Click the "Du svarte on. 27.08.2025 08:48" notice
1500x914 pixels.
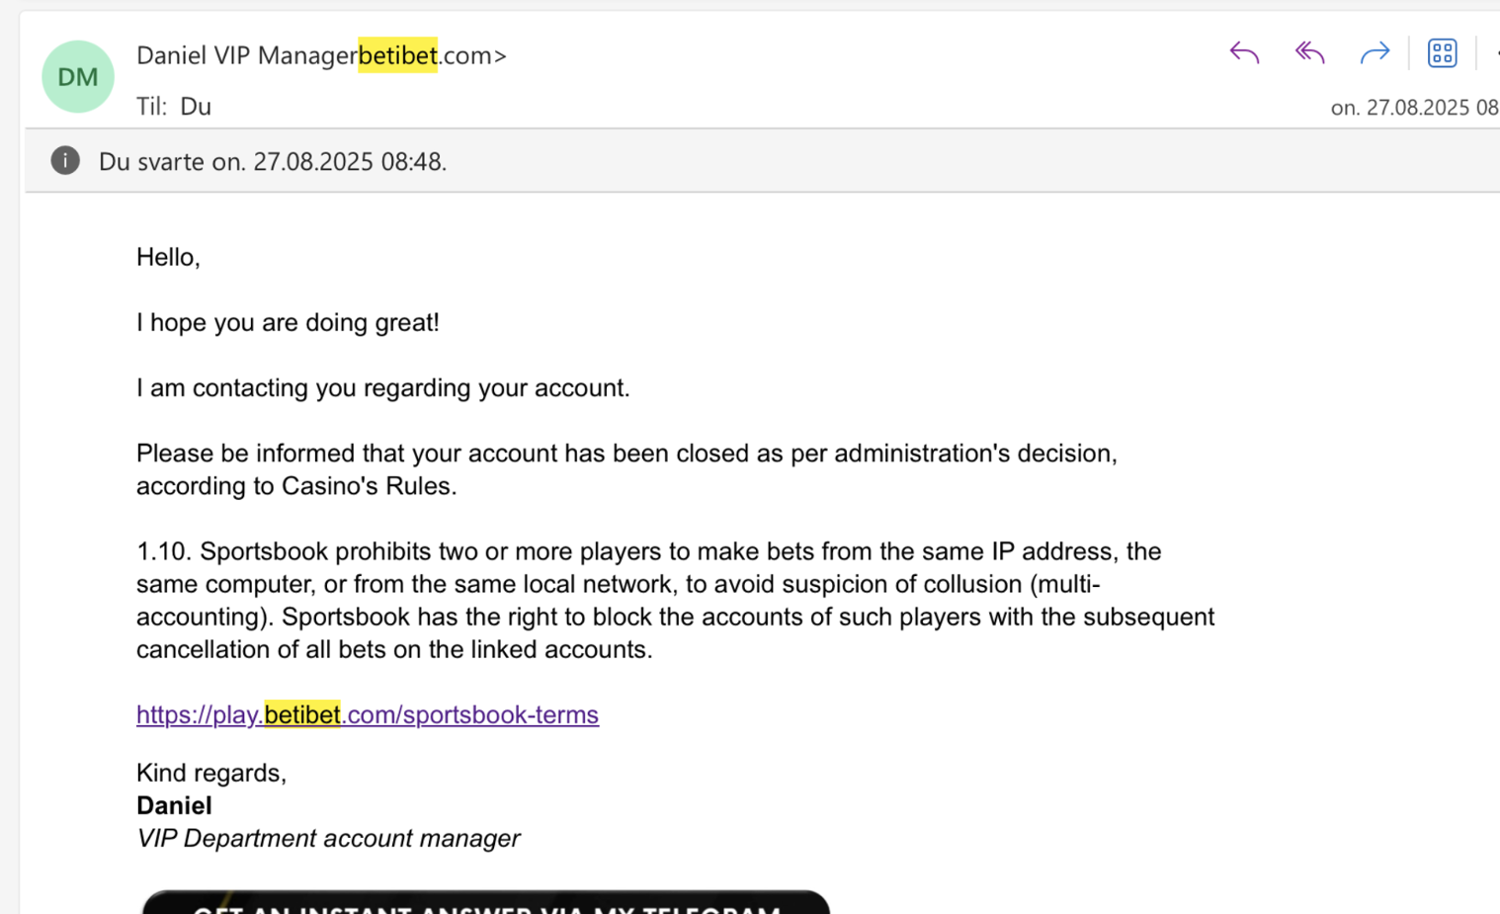click(272, 162)
